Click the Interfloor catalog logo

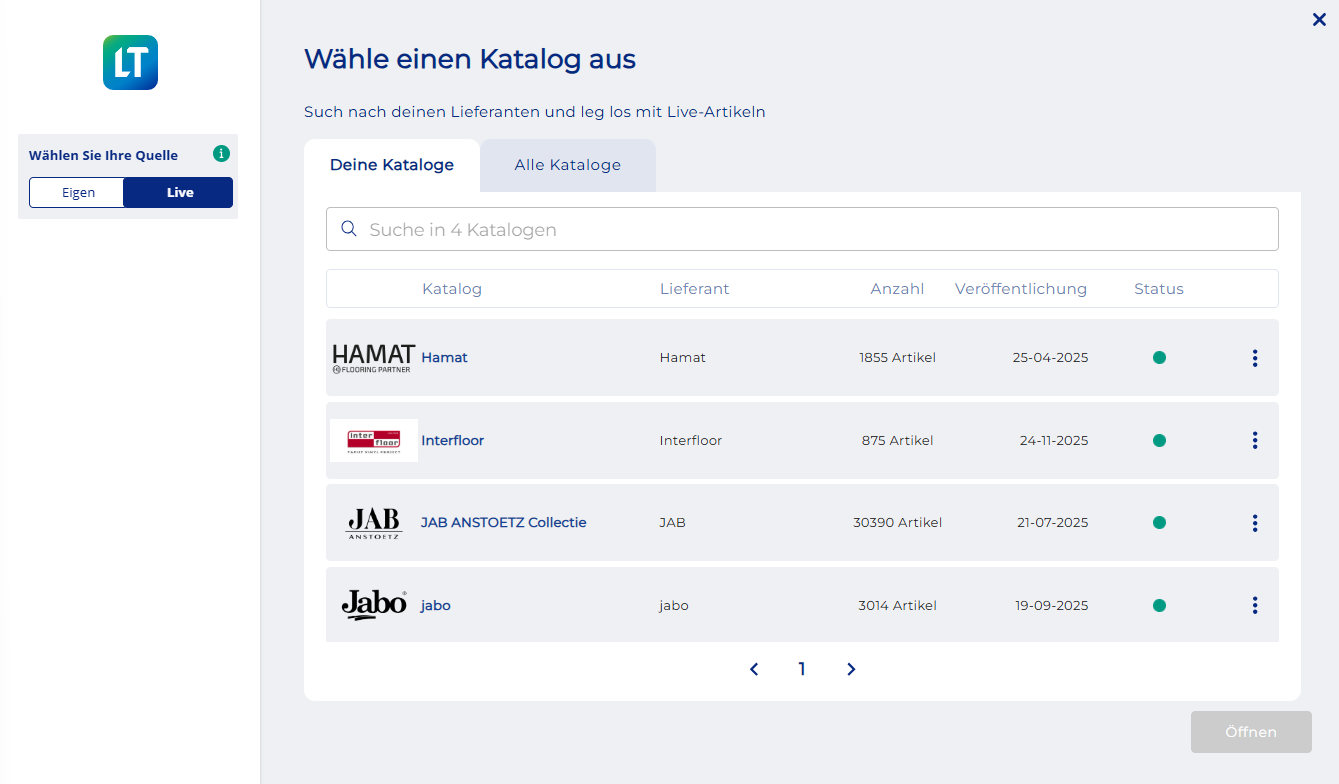click(x=373, y=440)
